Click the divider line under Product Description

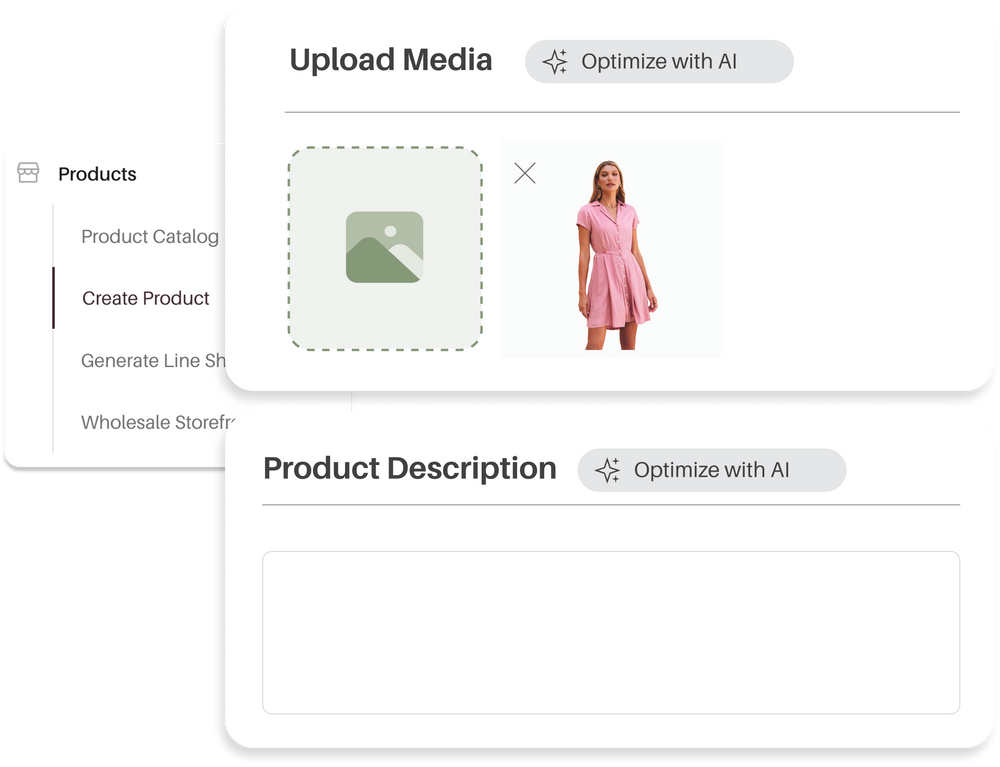(610, 505)
